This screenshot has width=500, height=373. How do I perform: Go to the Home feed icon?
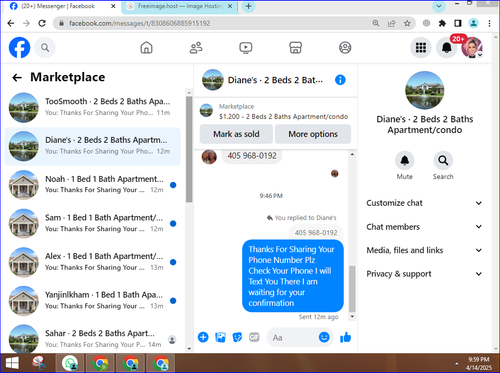(x=146, y=48)
